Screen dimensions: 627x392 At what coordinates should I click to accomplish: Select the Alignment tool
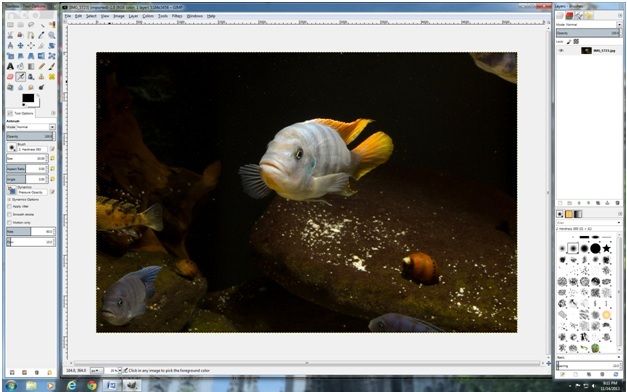(x=31, y=45)
